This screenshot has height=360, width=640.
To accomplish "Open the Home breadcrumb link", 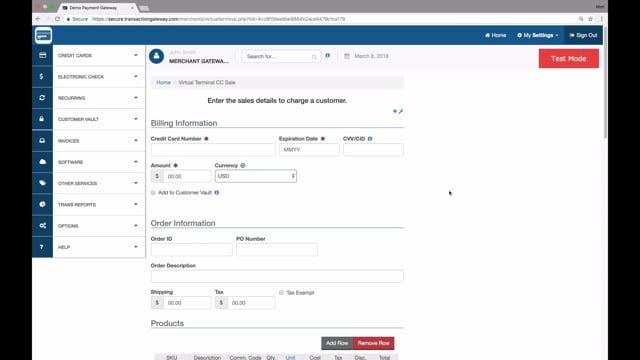I will tap(163, 82).
